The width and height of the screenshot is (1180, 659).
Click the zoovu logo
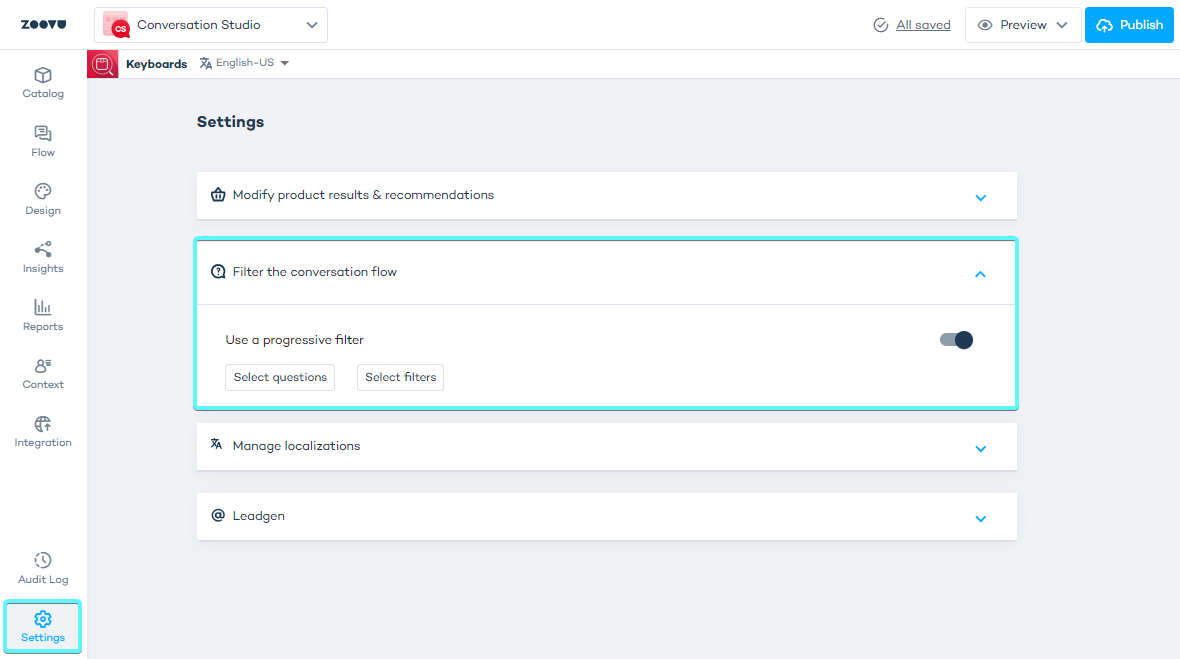(43, 25)
